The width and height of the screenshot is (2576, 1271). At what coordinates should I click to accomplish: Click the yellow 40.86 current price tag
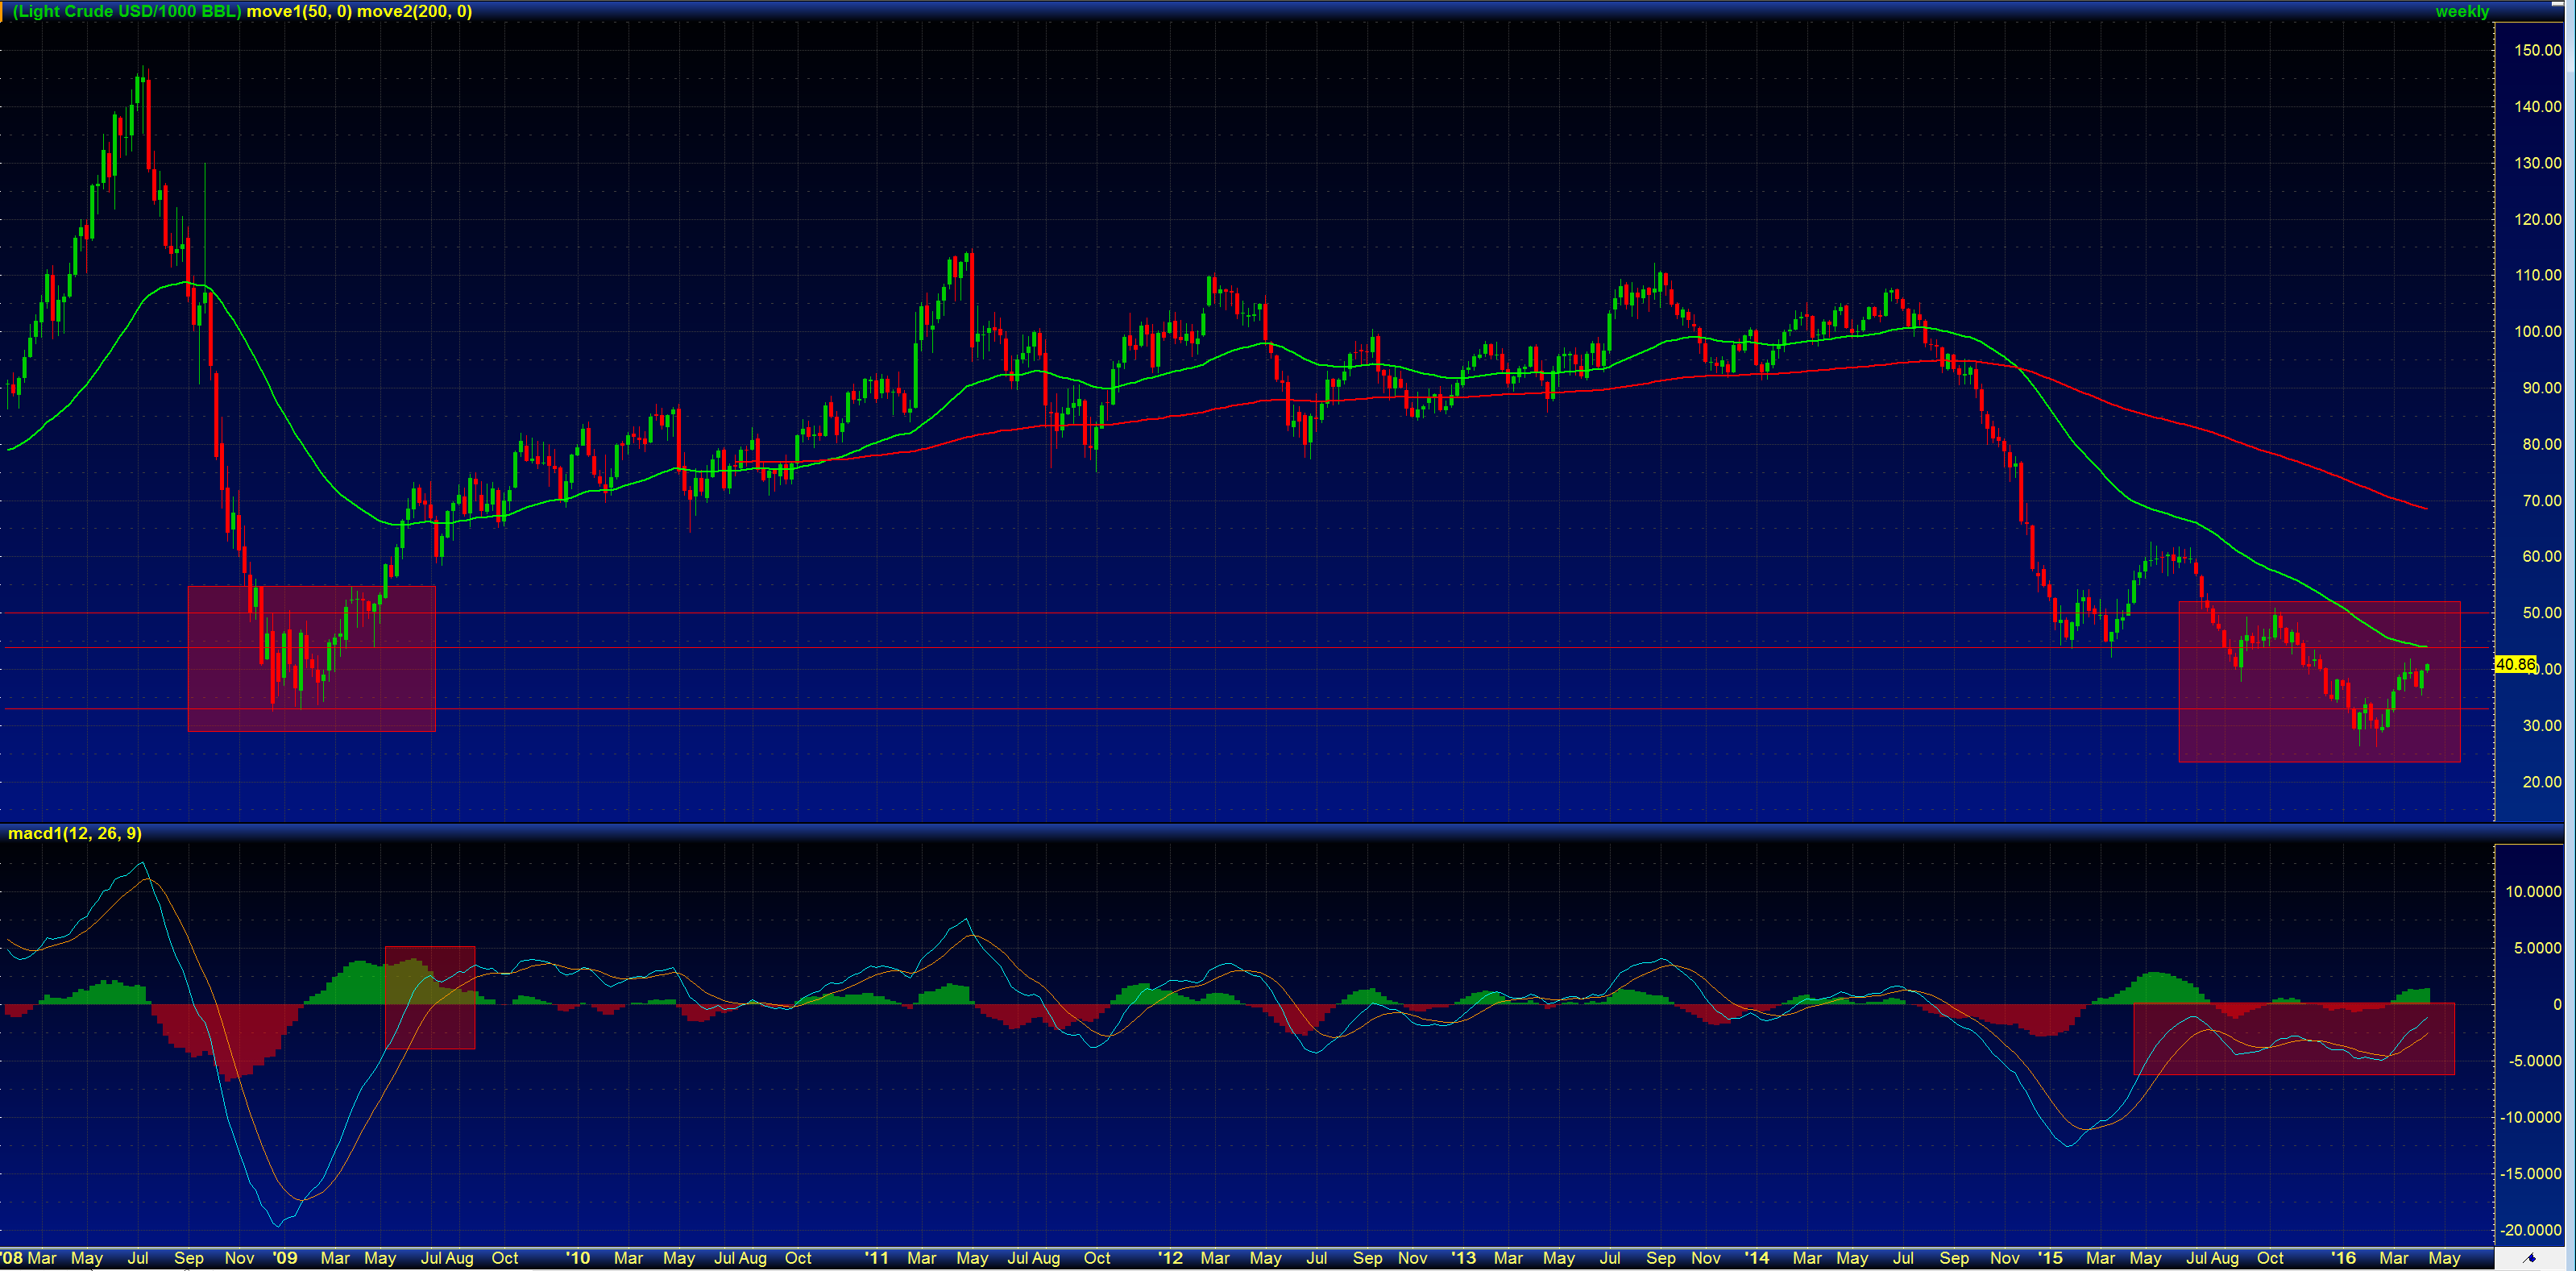[x=2515, y=664]
